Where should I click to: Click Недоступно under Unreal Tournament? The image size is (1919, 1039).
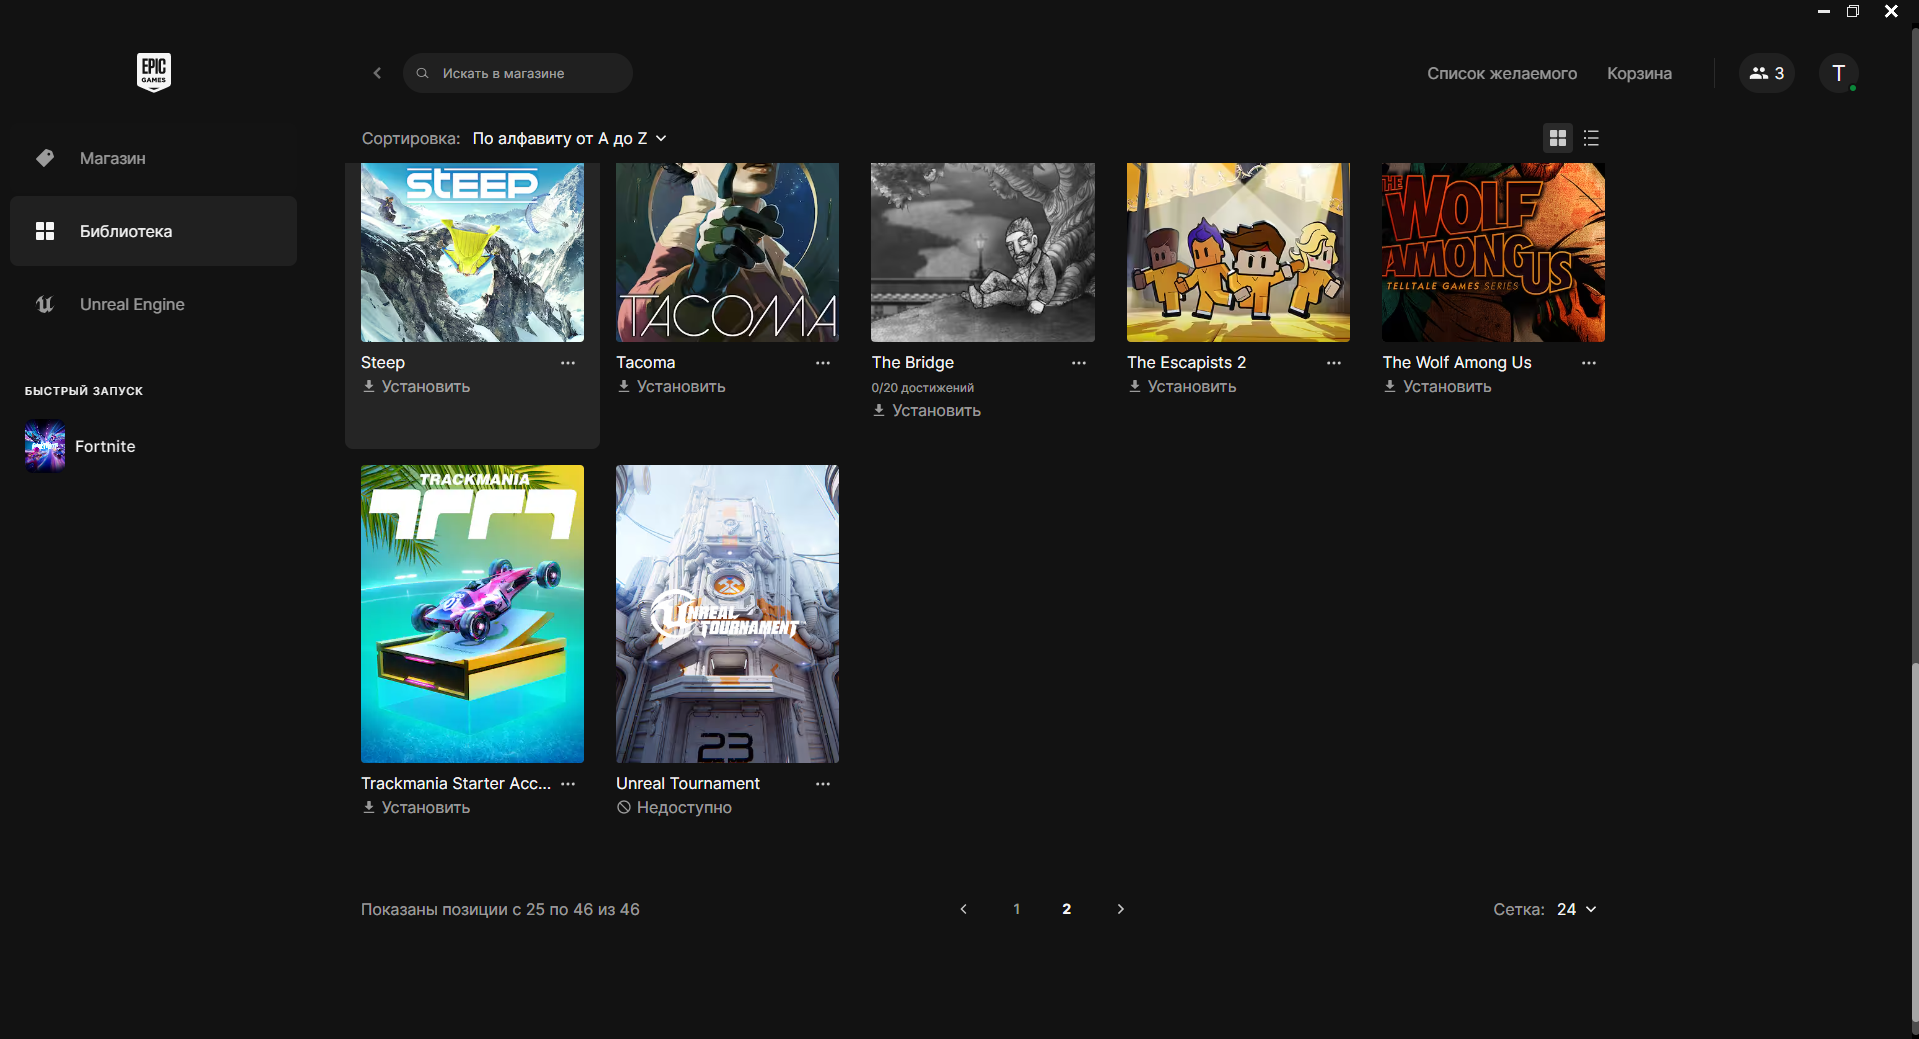pos(674,807)
